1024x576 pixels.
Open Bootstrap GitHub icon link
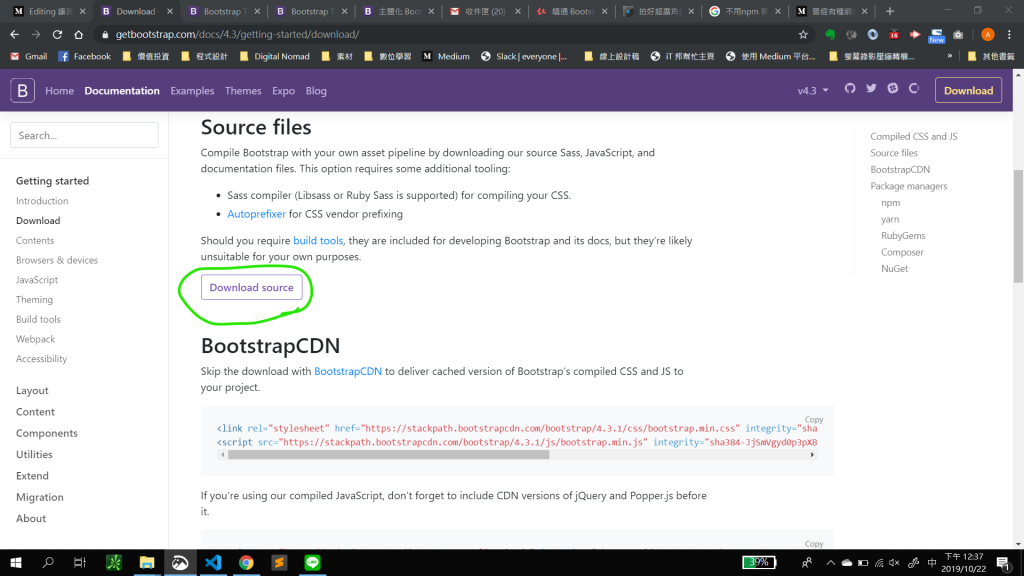850,88
